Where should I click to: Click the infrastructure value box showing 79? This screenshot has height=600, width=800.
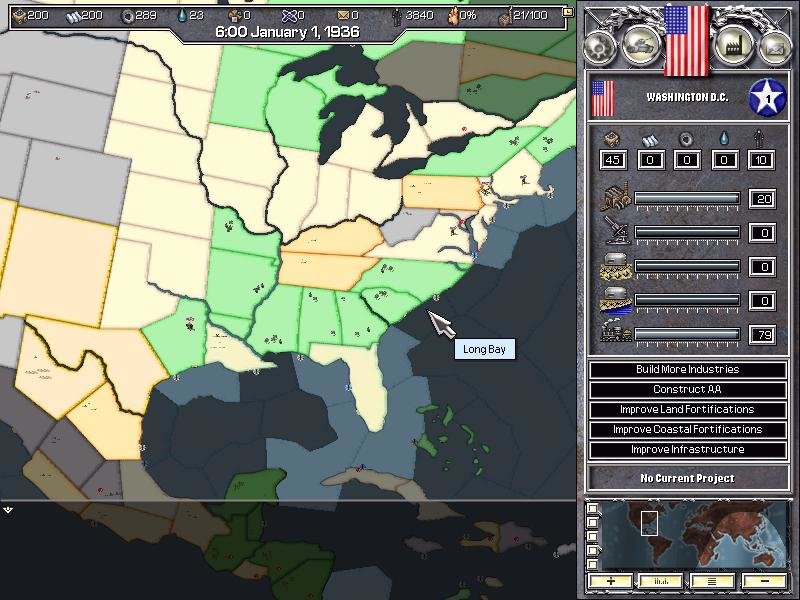[762, 335]
